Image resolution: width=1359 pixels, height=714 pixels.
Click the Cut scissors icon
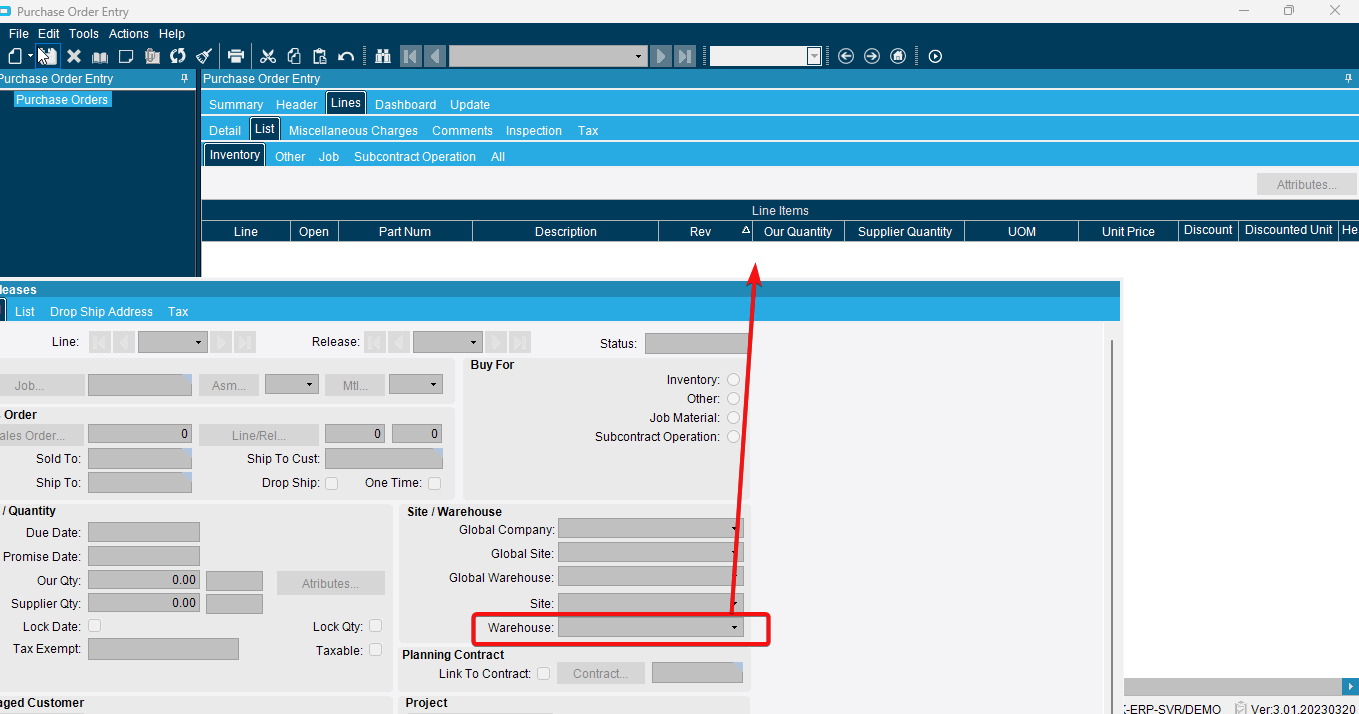tap(268, 56)
